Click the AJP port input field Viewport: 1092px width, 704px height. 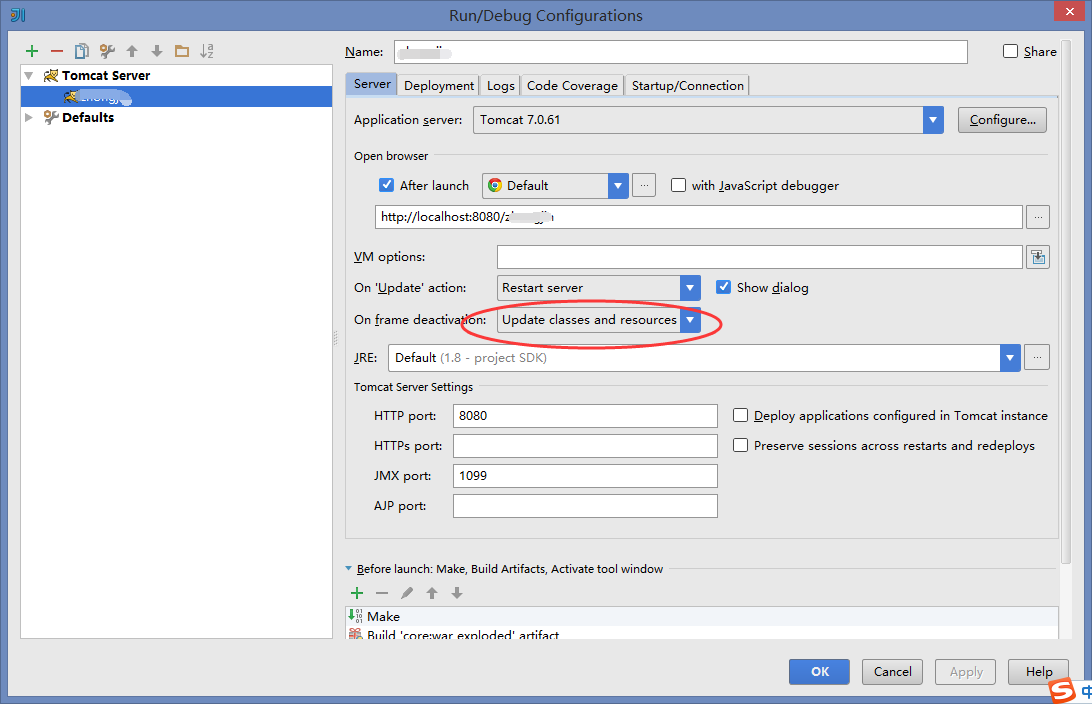585,506
